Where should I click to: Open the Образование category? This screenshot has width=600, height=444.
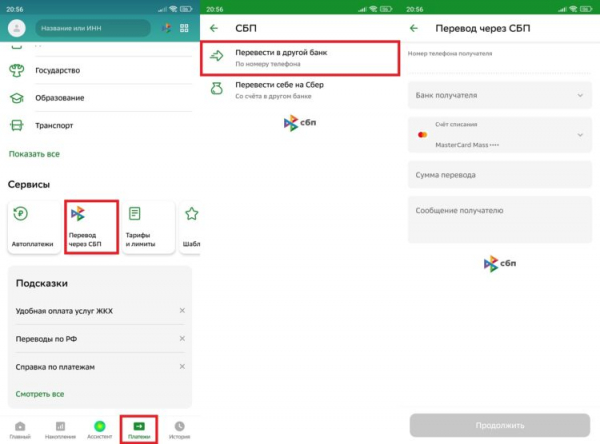point(100,98)
